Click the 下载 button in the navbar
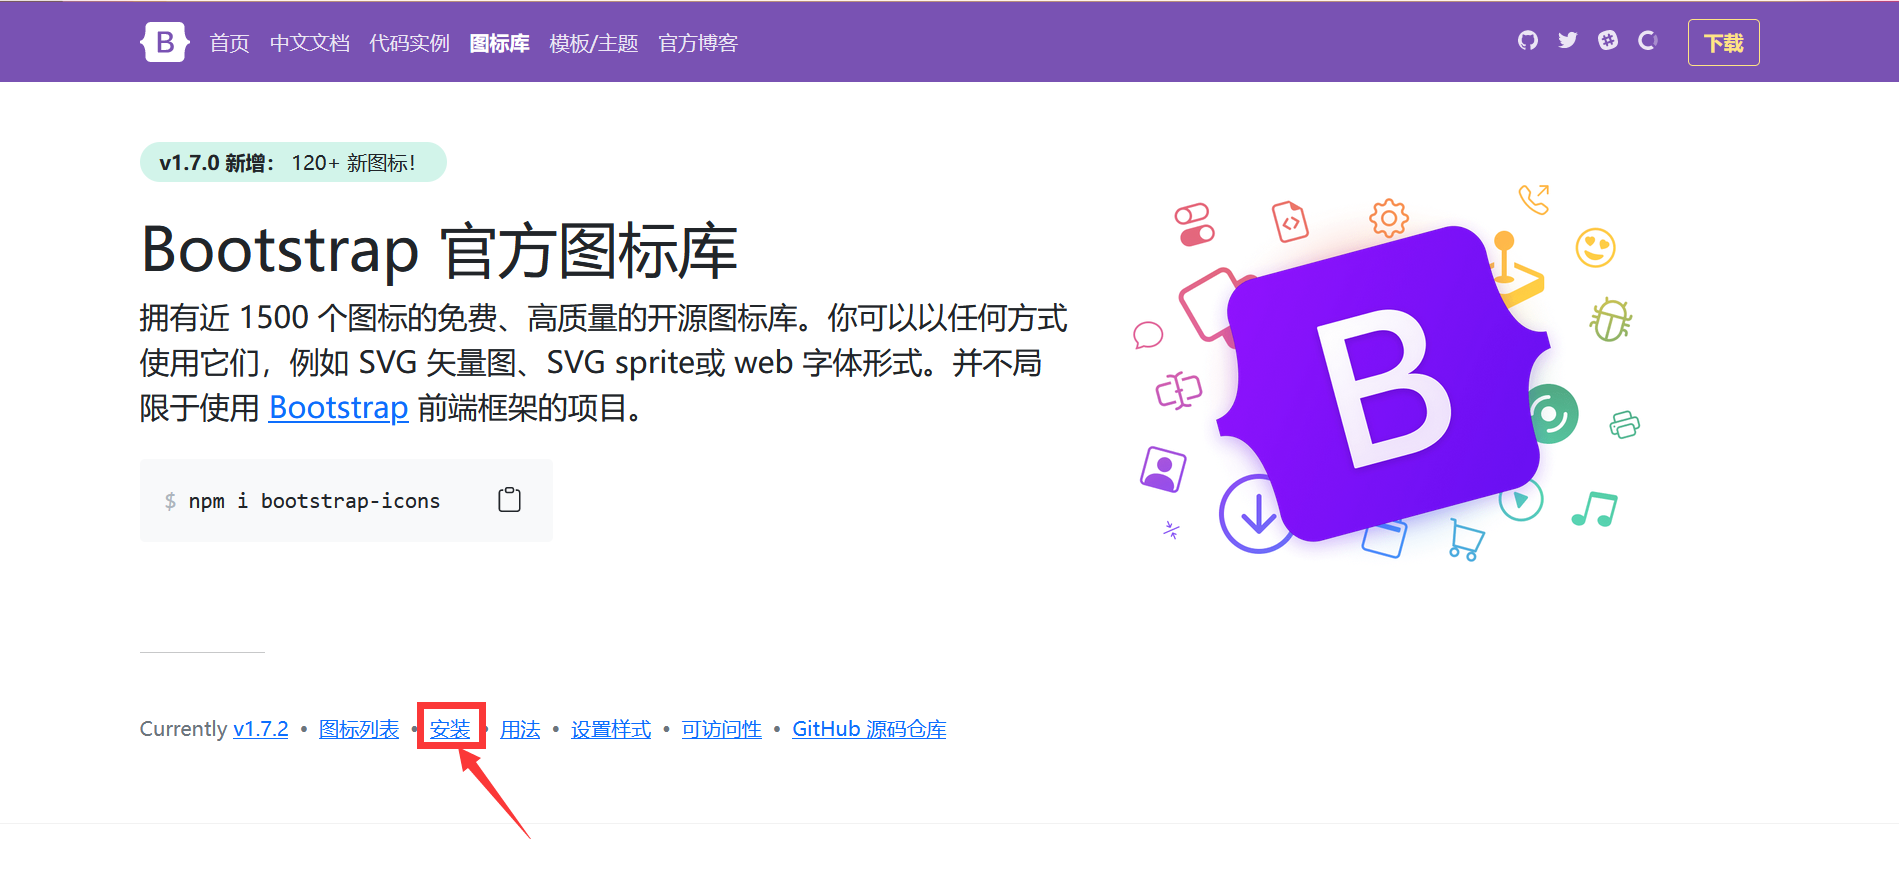The width and height of the screenshot is (1899, 883). tap(1723, 43)
